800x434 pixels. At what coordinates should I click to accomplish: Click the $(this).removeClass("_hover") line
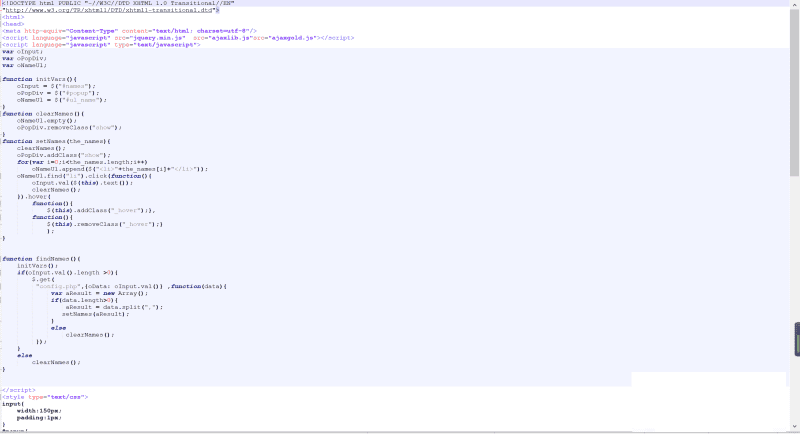tap(105, 224)
